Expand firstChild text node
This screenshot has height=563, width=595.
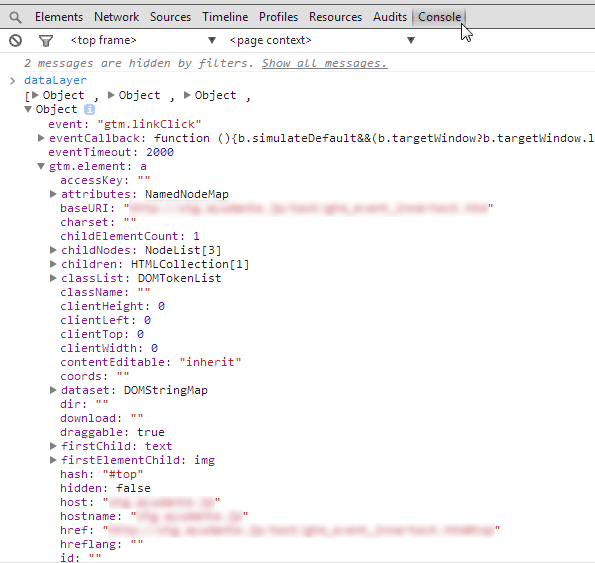(x=53, y=446)
